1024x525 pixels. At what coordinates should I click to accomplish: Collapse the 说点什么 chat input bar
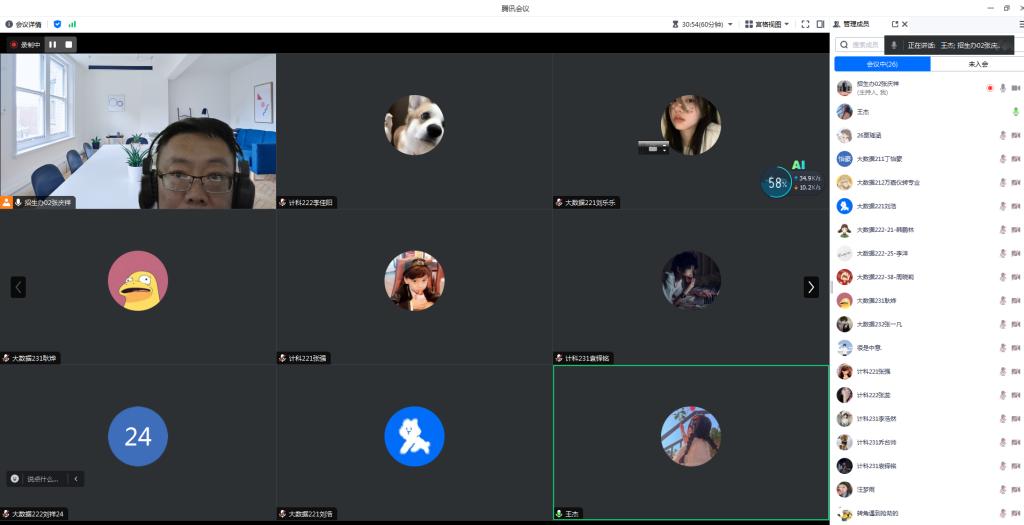tap(76, 479)
